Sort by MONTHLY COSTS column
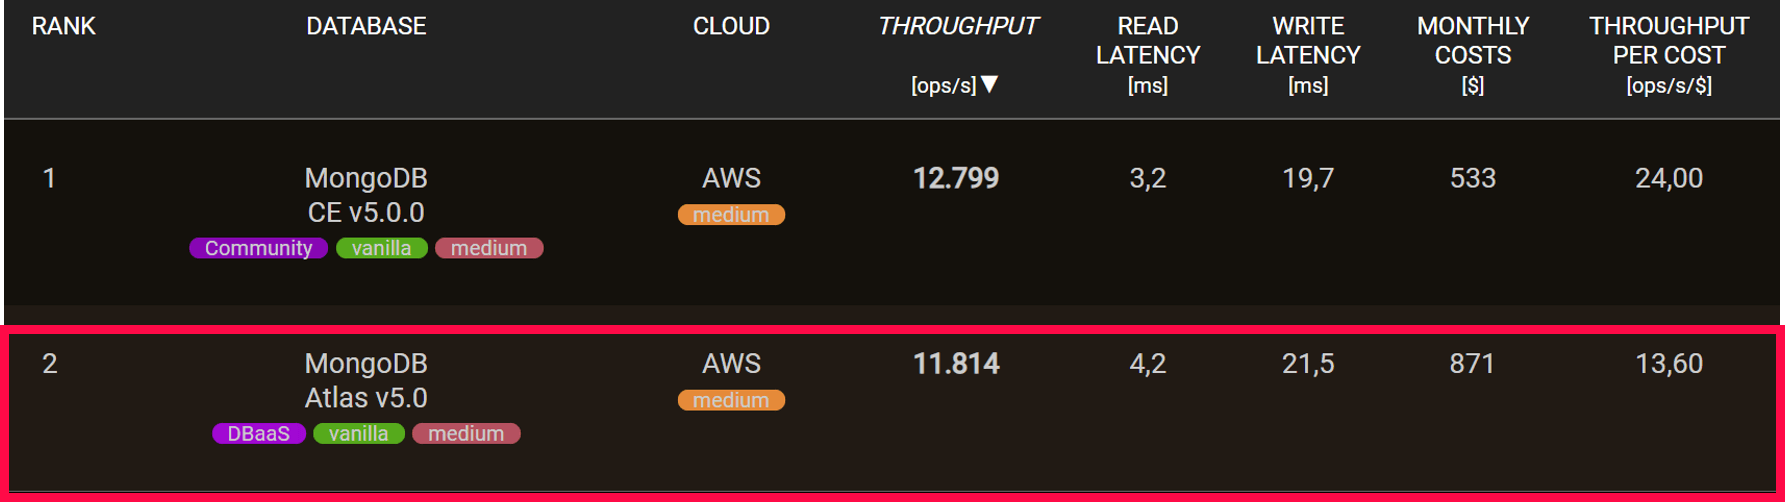1785x502 pixels. pos(1472,55)
